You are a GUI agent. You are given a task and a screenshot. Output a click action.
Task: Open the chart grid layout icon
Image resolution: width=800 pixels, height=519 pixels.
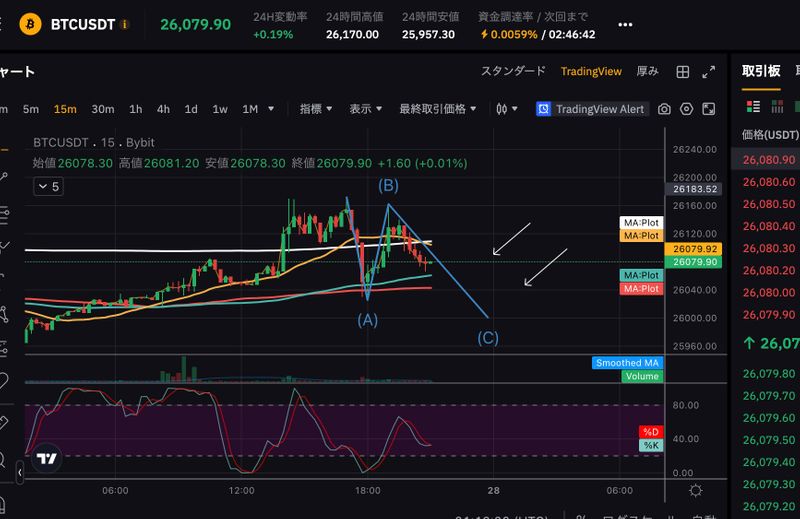tap(683, 72)
